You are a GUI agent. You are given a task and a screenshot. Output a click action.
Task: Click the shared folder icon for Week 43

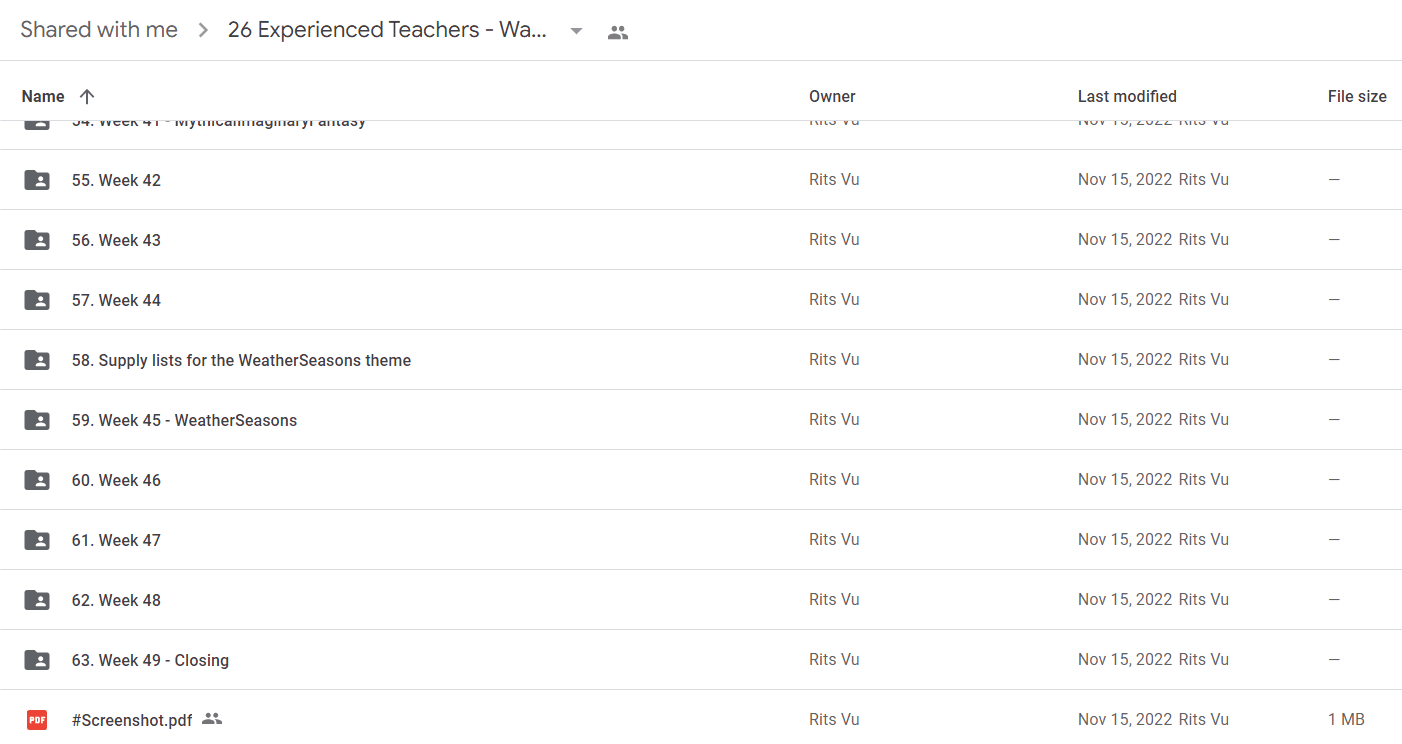tap(37, 240)
